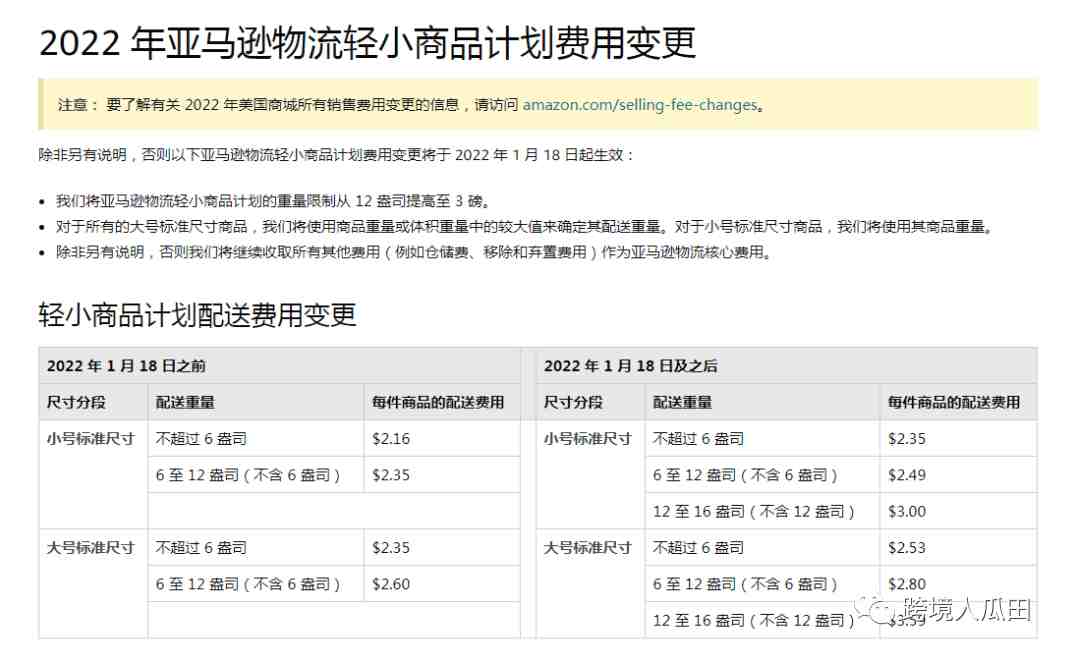Click the bullet about raising the weight limit to 3 磅
Image resolution: width=1066 pixels, height=656 pixels.
pos(273,201)
